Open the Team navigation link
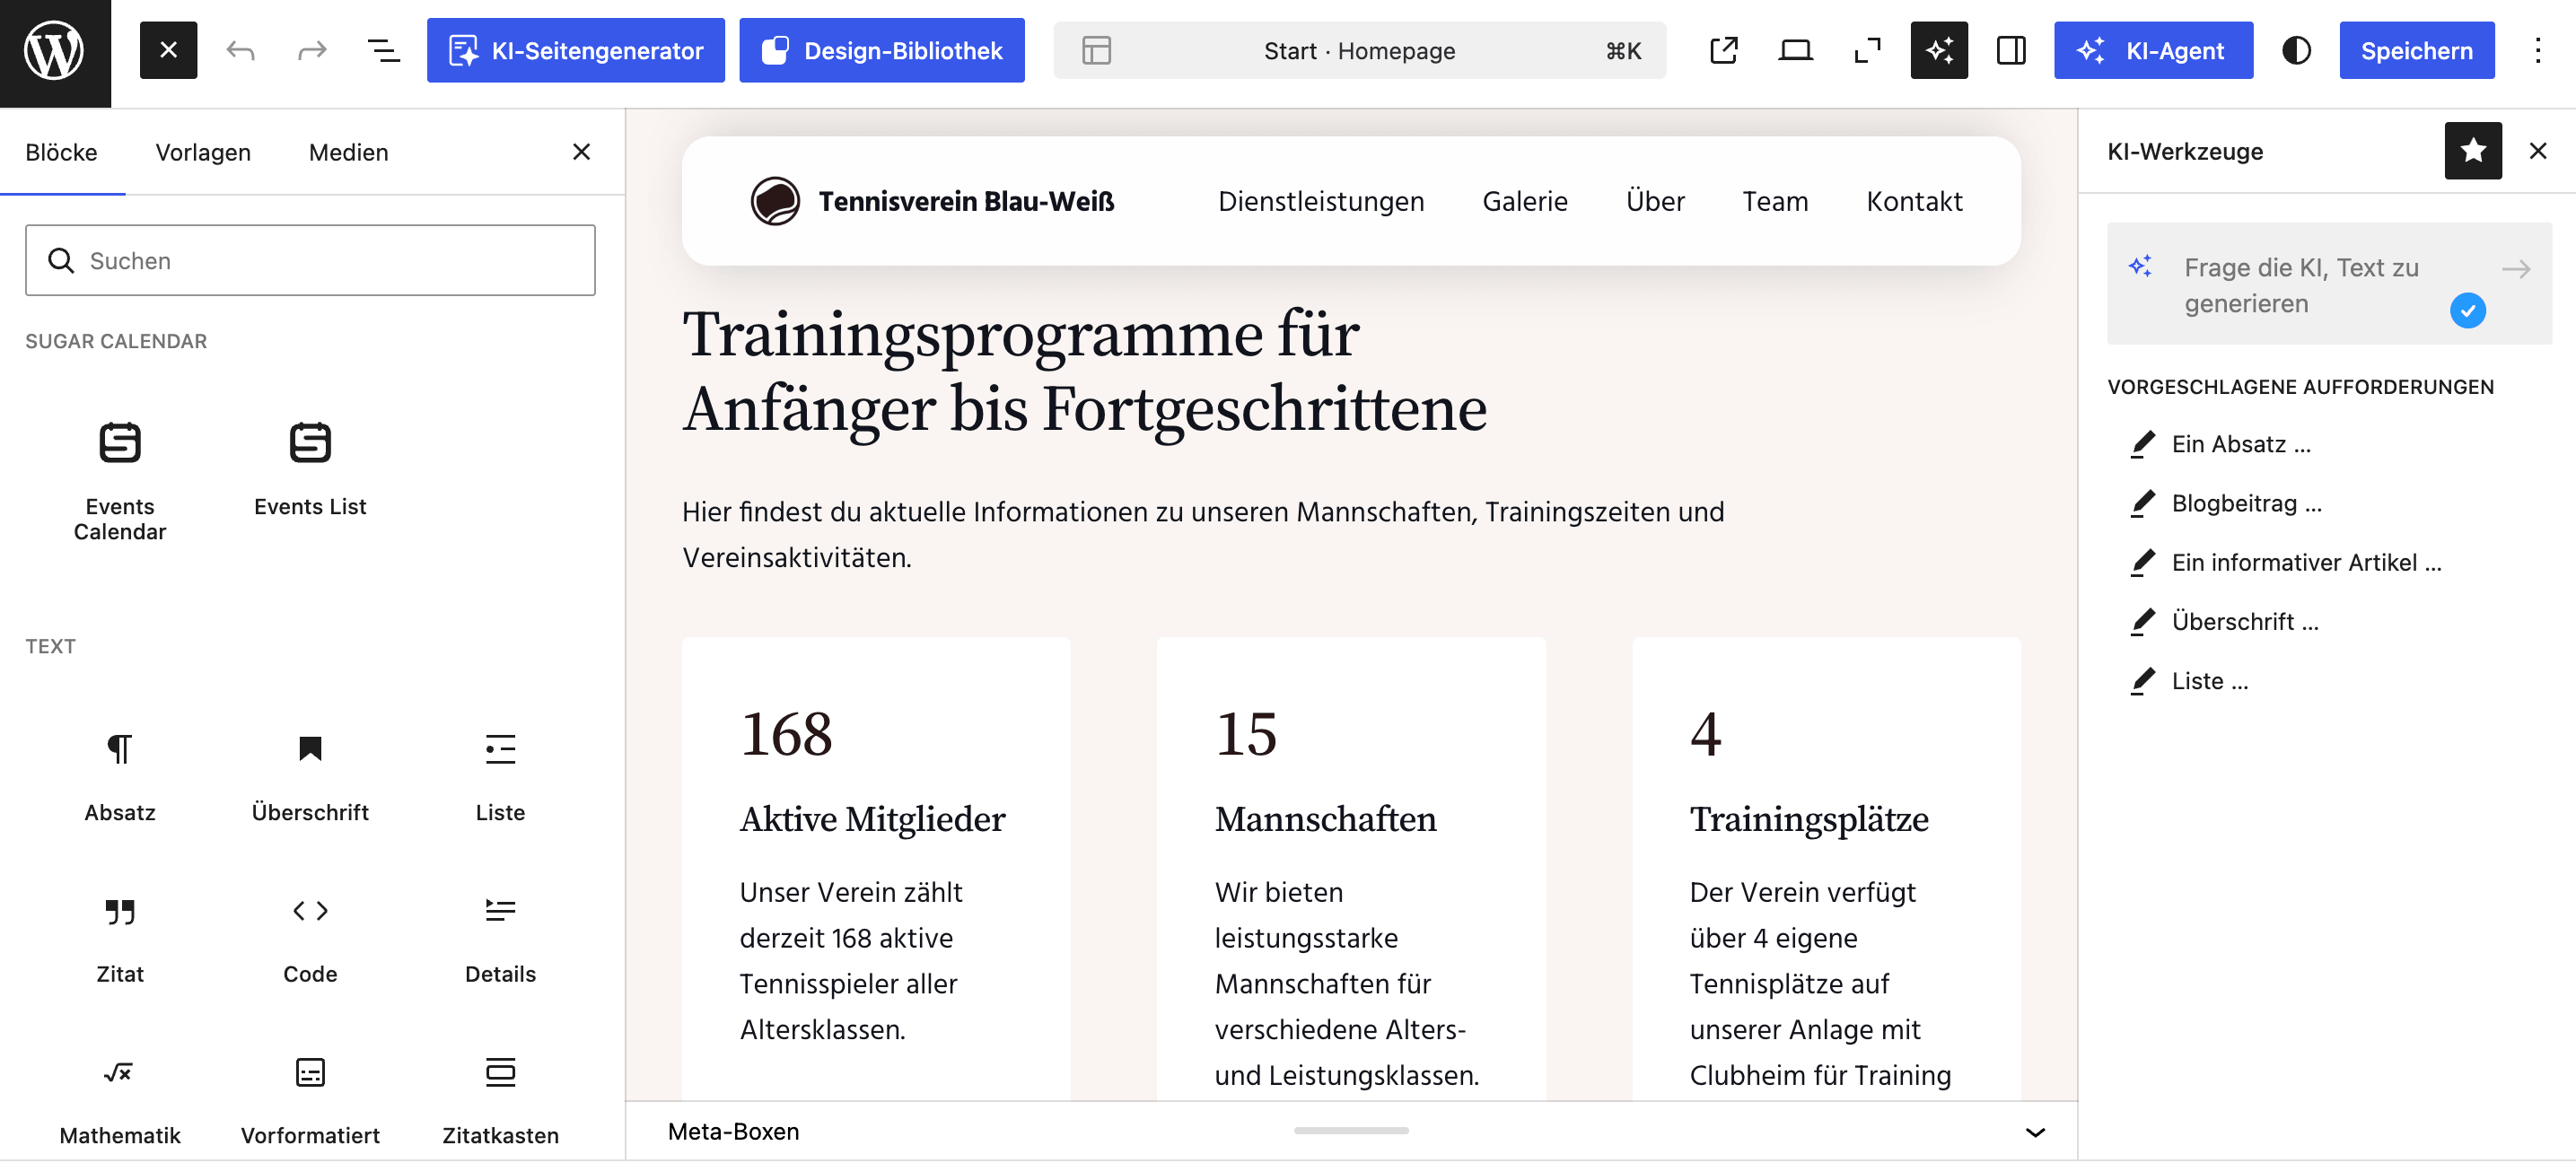This screenshot has height=1163, width=2576. [x=1775, y=201]
